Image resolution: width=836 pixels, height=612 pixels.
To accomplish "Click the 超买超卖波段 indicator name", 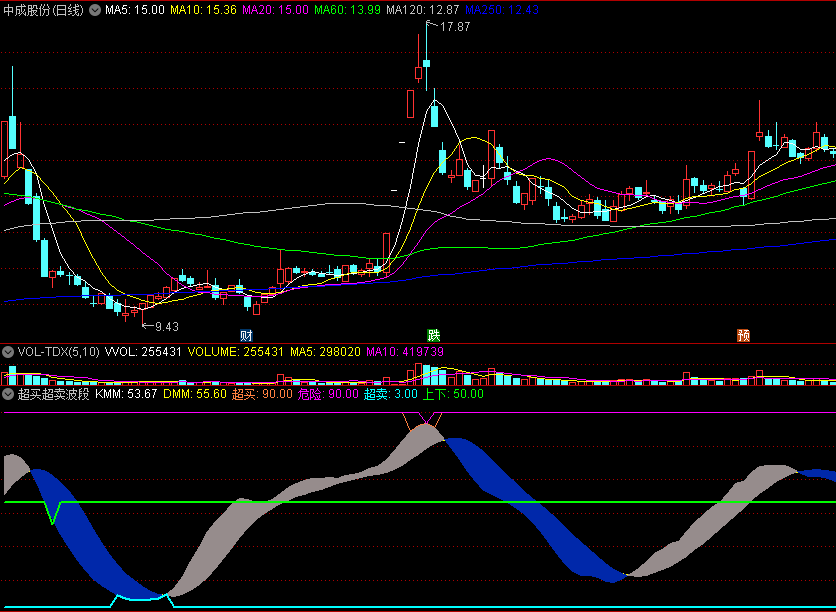I will [x=53, y=394].
